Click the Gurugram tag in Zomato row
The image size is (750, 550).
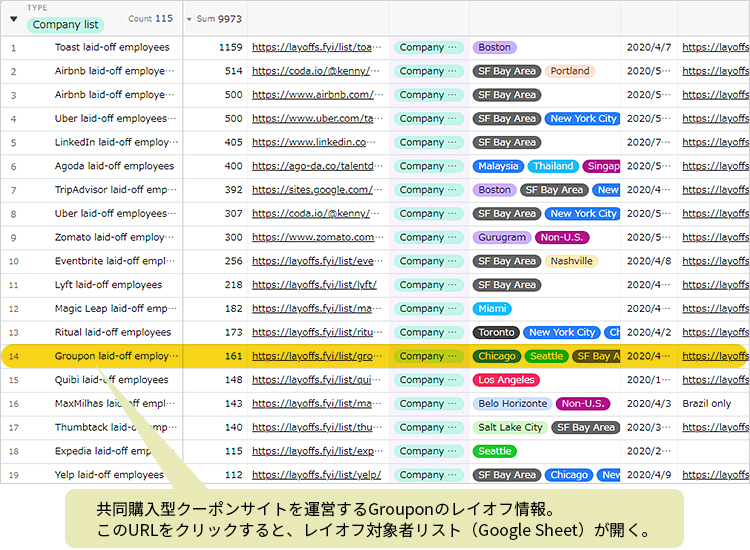coord(502,237)
